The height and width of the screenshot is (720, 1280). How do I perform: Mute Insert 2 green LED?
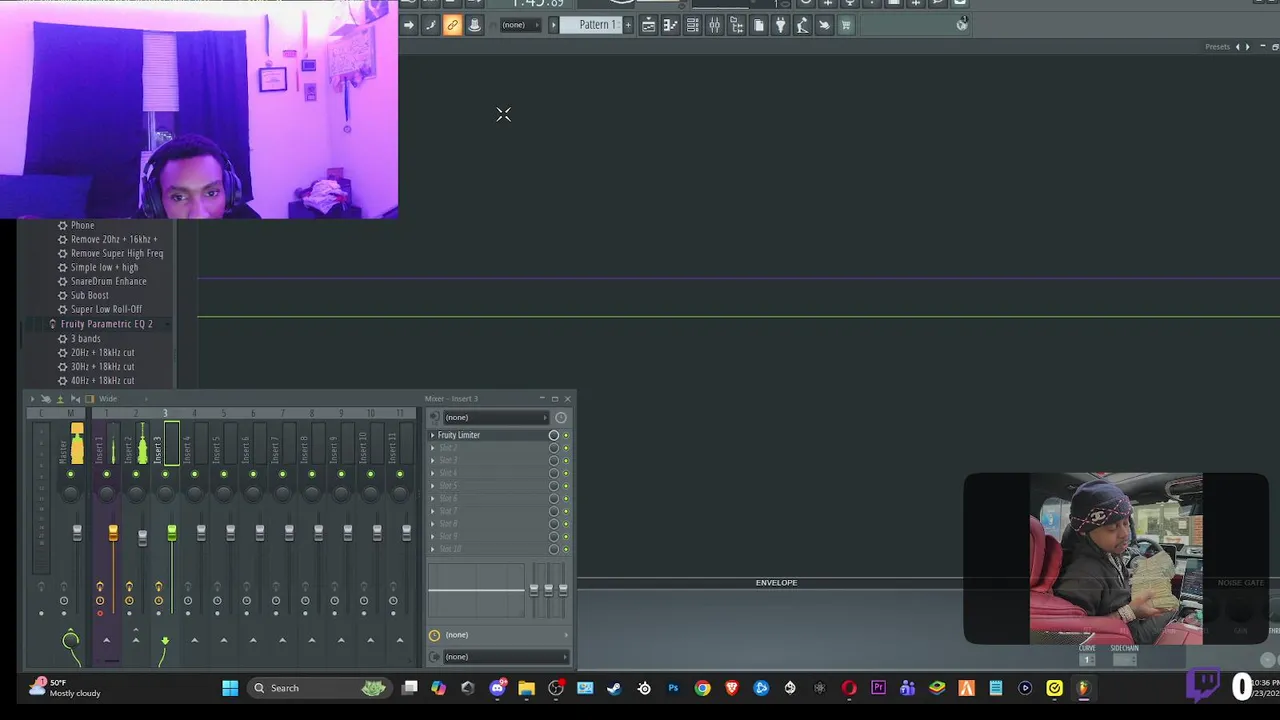(136, 474)
